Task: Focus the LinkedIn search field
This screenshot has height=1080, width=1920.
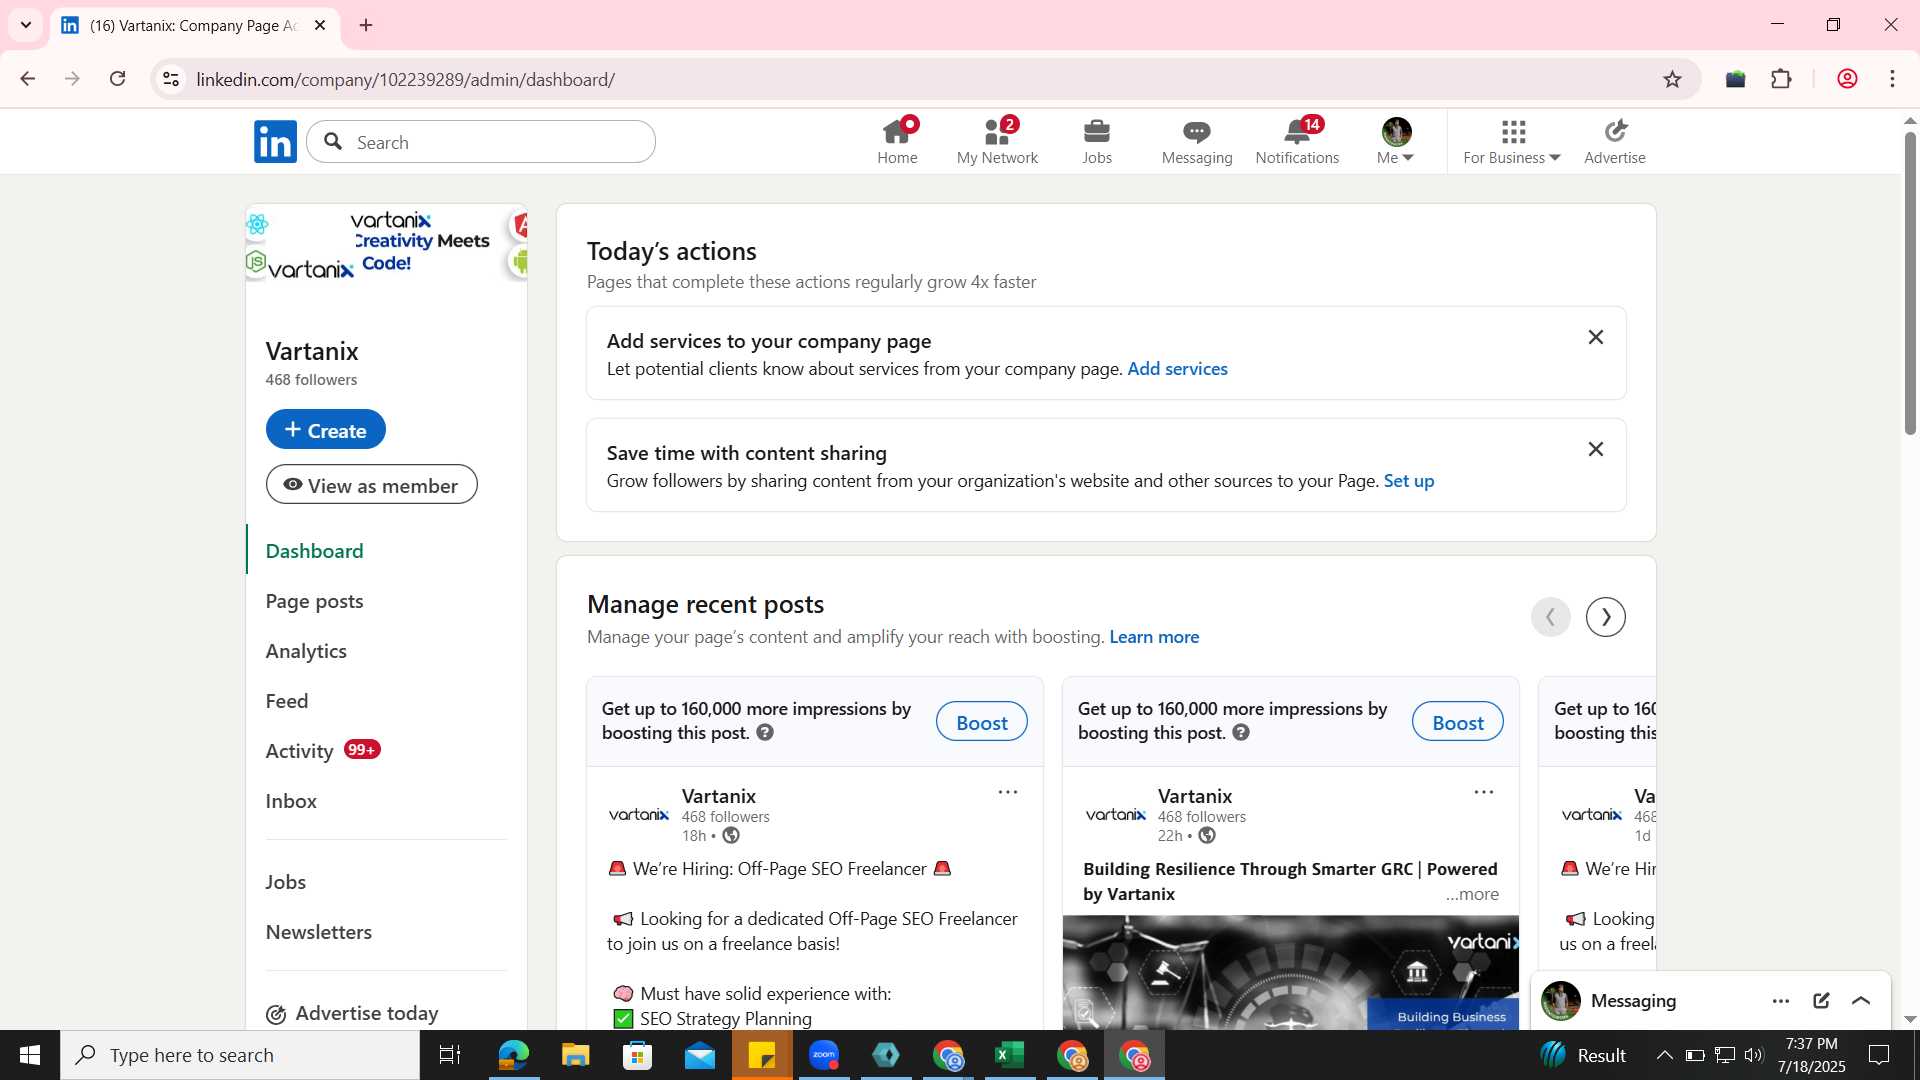Action: (481, 142)
